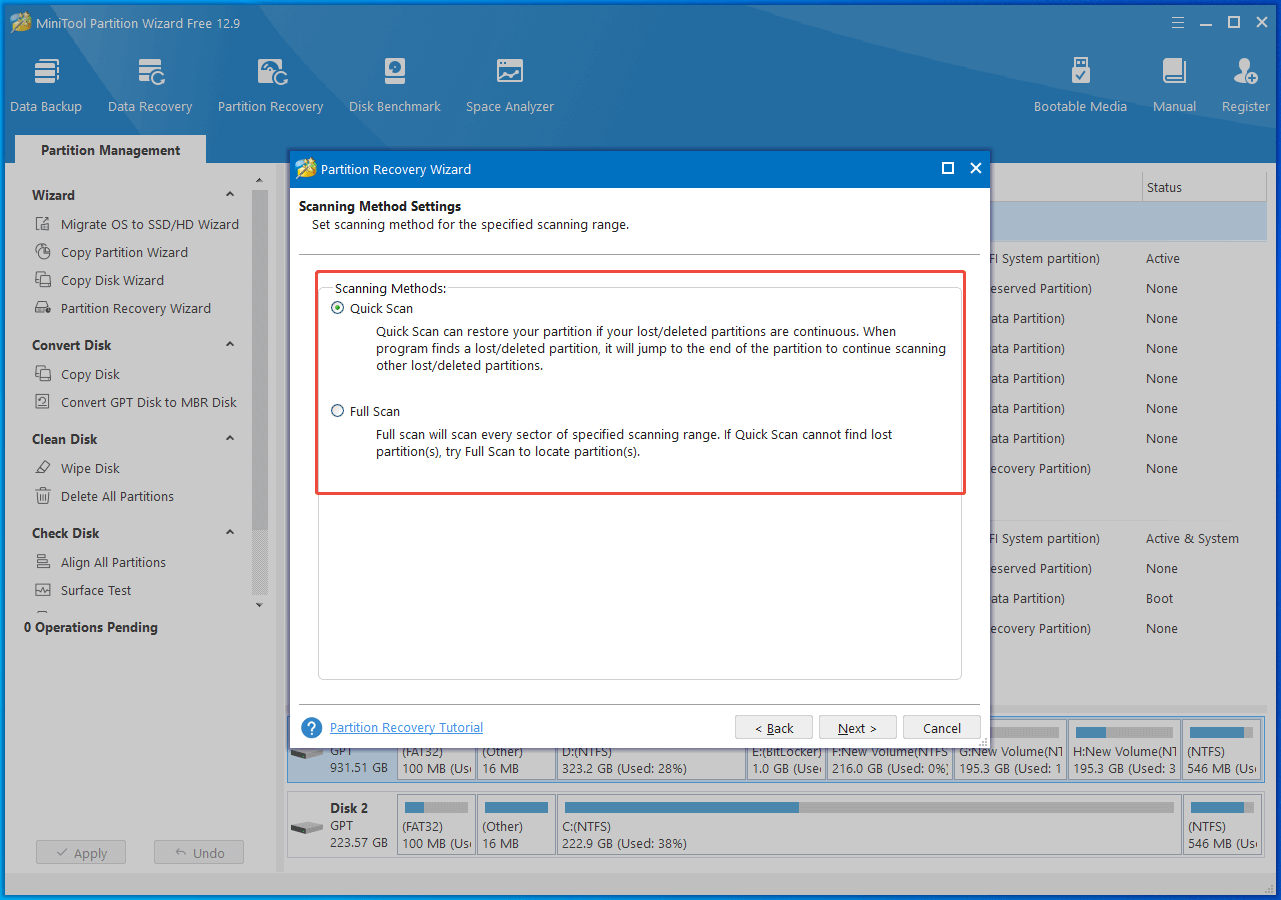Select the Quick Scan radio button
Image resolution: width=1281 pixels, height=900 pixels.
(338, 308)
